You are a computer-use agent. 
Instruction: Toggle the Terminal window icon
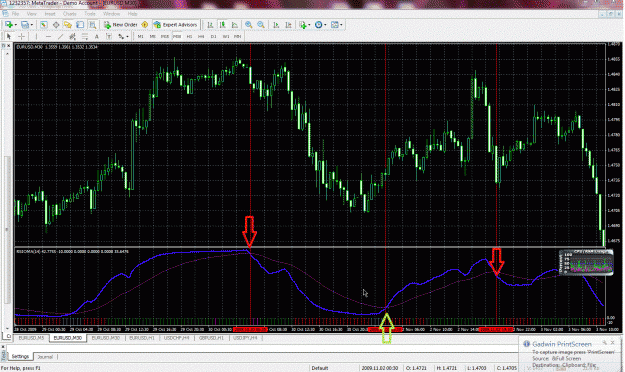80,25
